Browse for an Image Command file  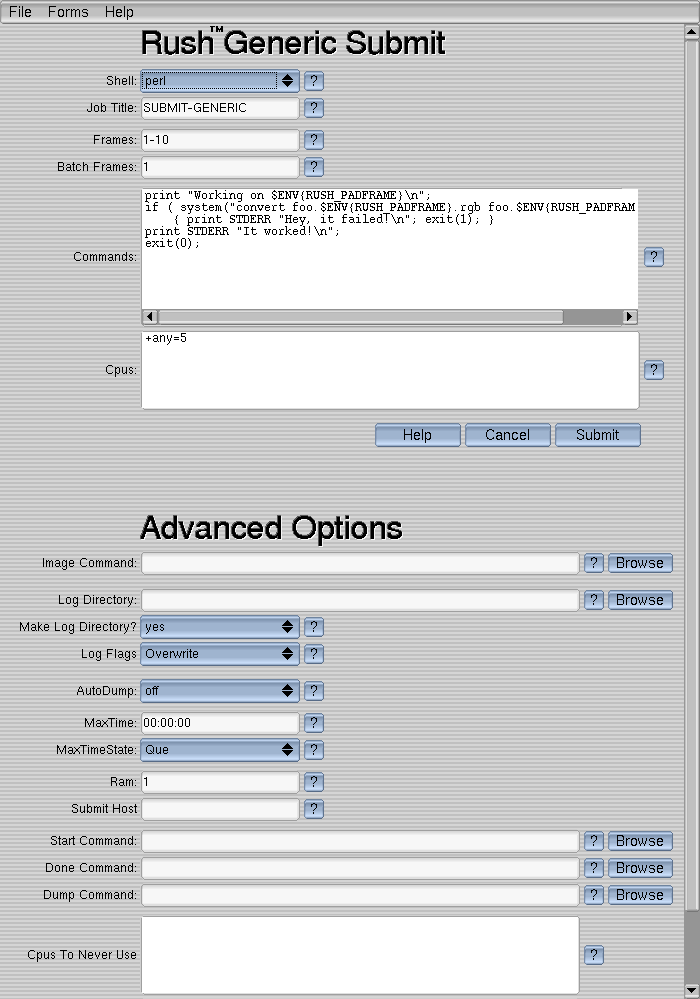pos(640,563)
